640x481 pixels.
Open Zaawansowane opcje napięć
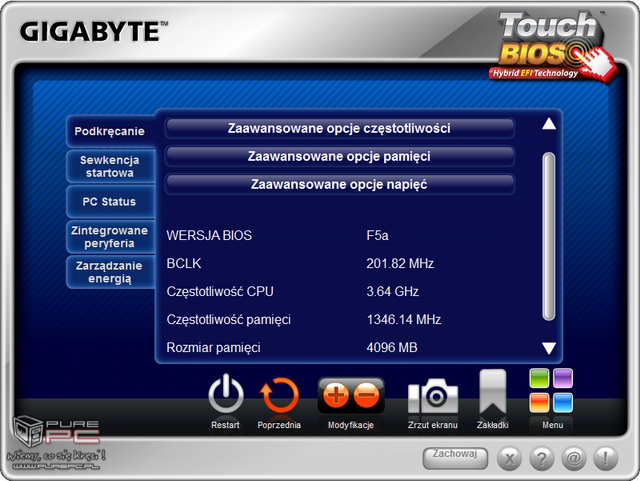(339, 184)
